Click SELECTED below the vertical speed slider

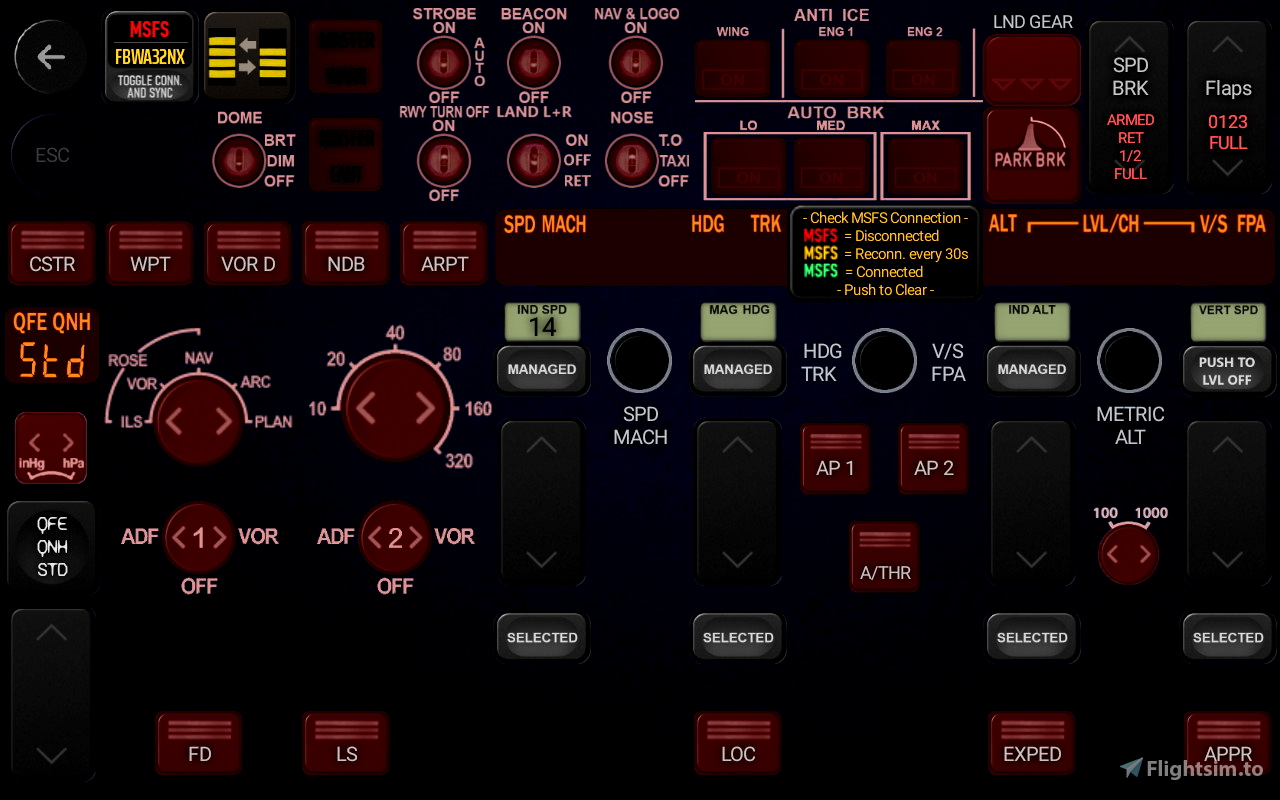1228,637
